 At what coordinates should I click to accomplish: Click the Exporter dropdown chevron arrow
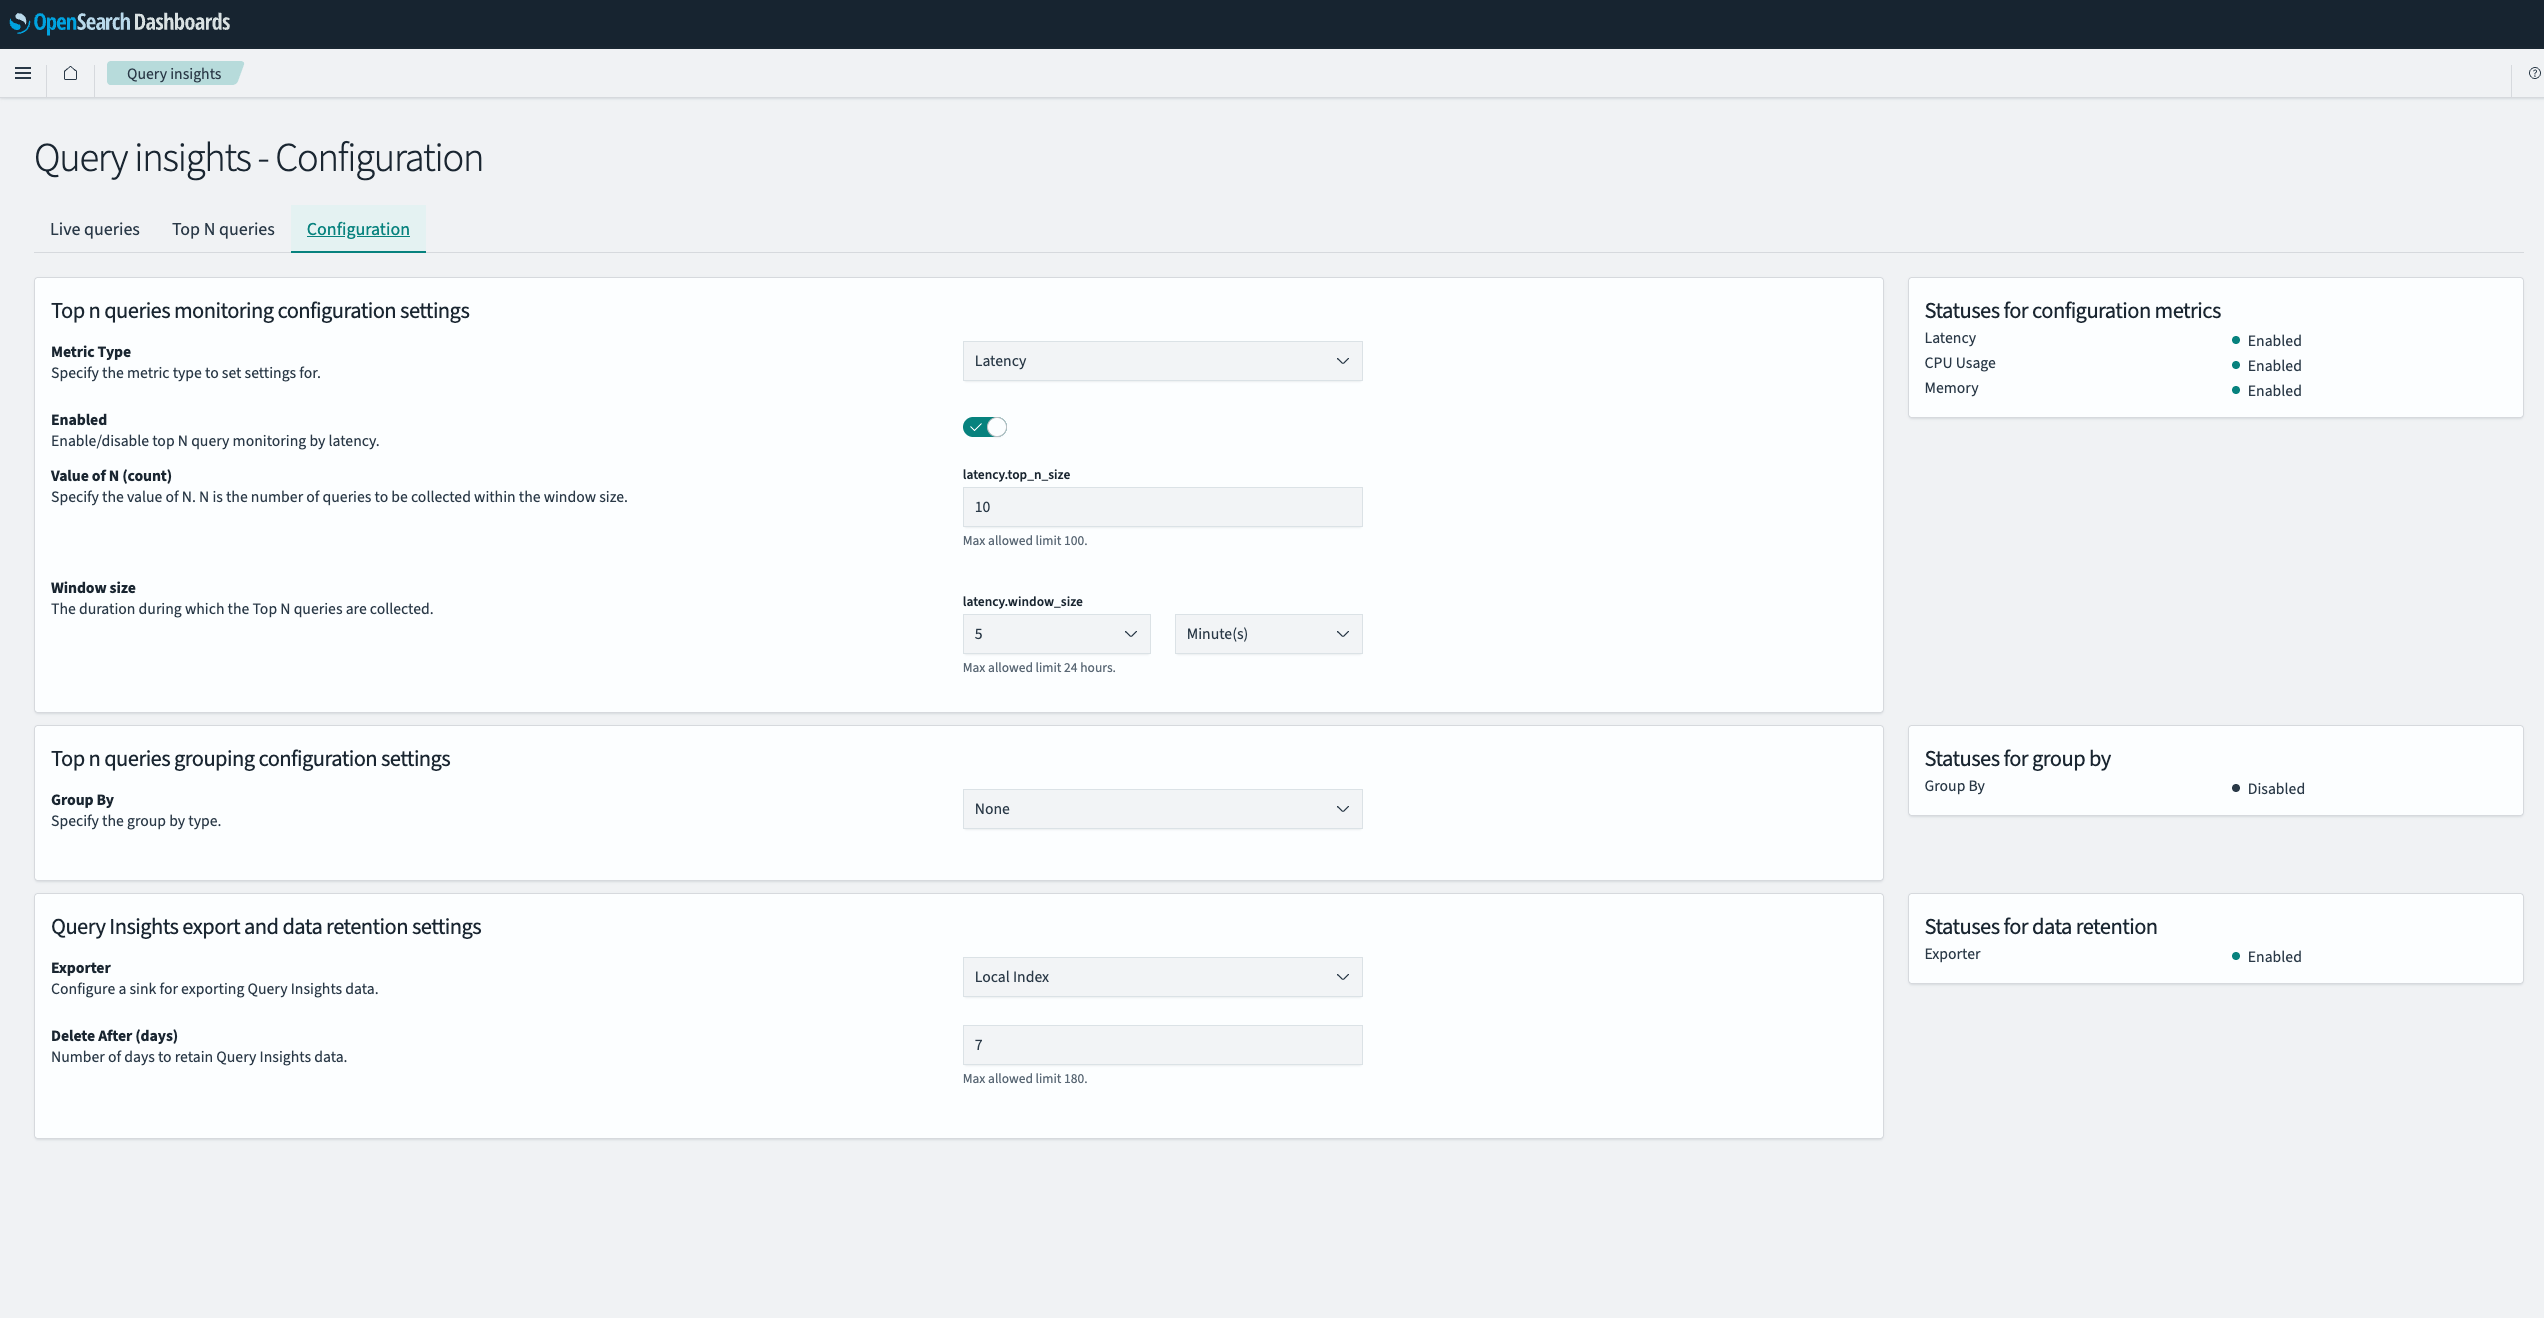pos(1342,977)
